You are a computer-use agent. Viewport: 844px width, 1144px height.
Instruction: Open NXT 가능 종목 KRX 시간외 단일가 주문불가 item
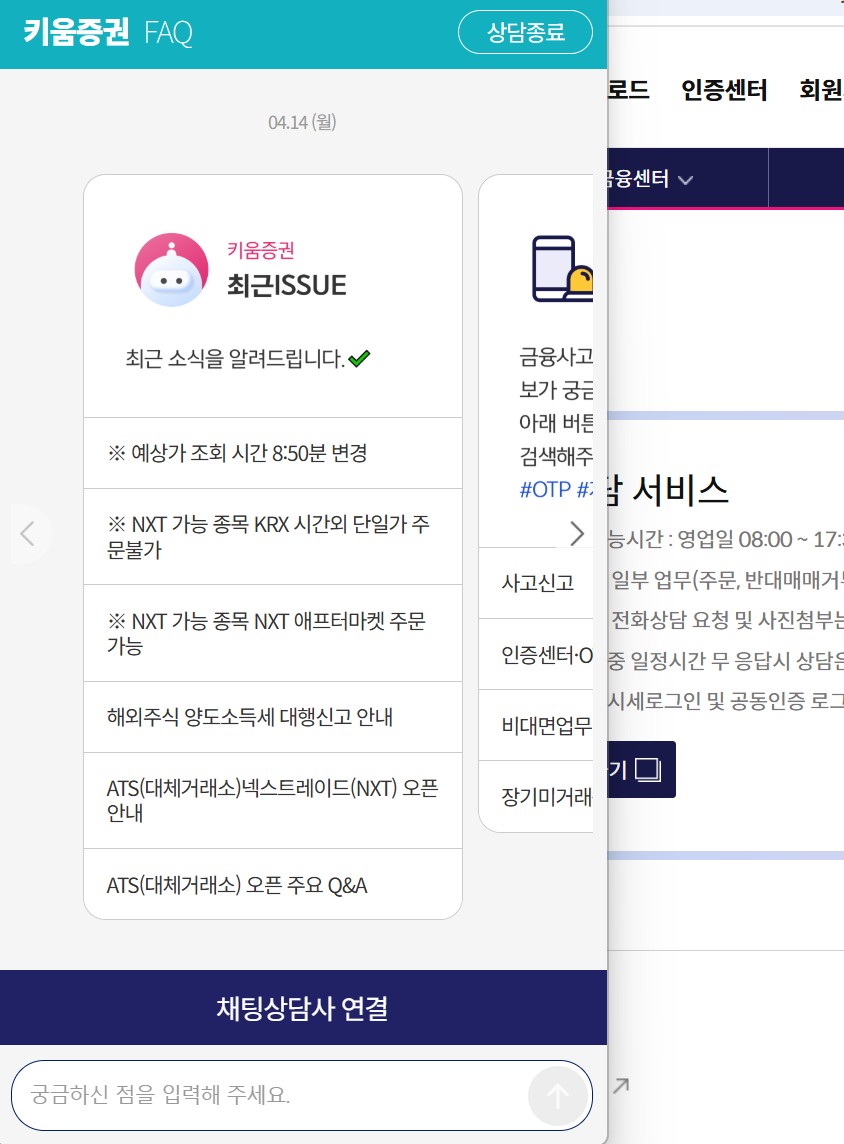tap(273, 537)
